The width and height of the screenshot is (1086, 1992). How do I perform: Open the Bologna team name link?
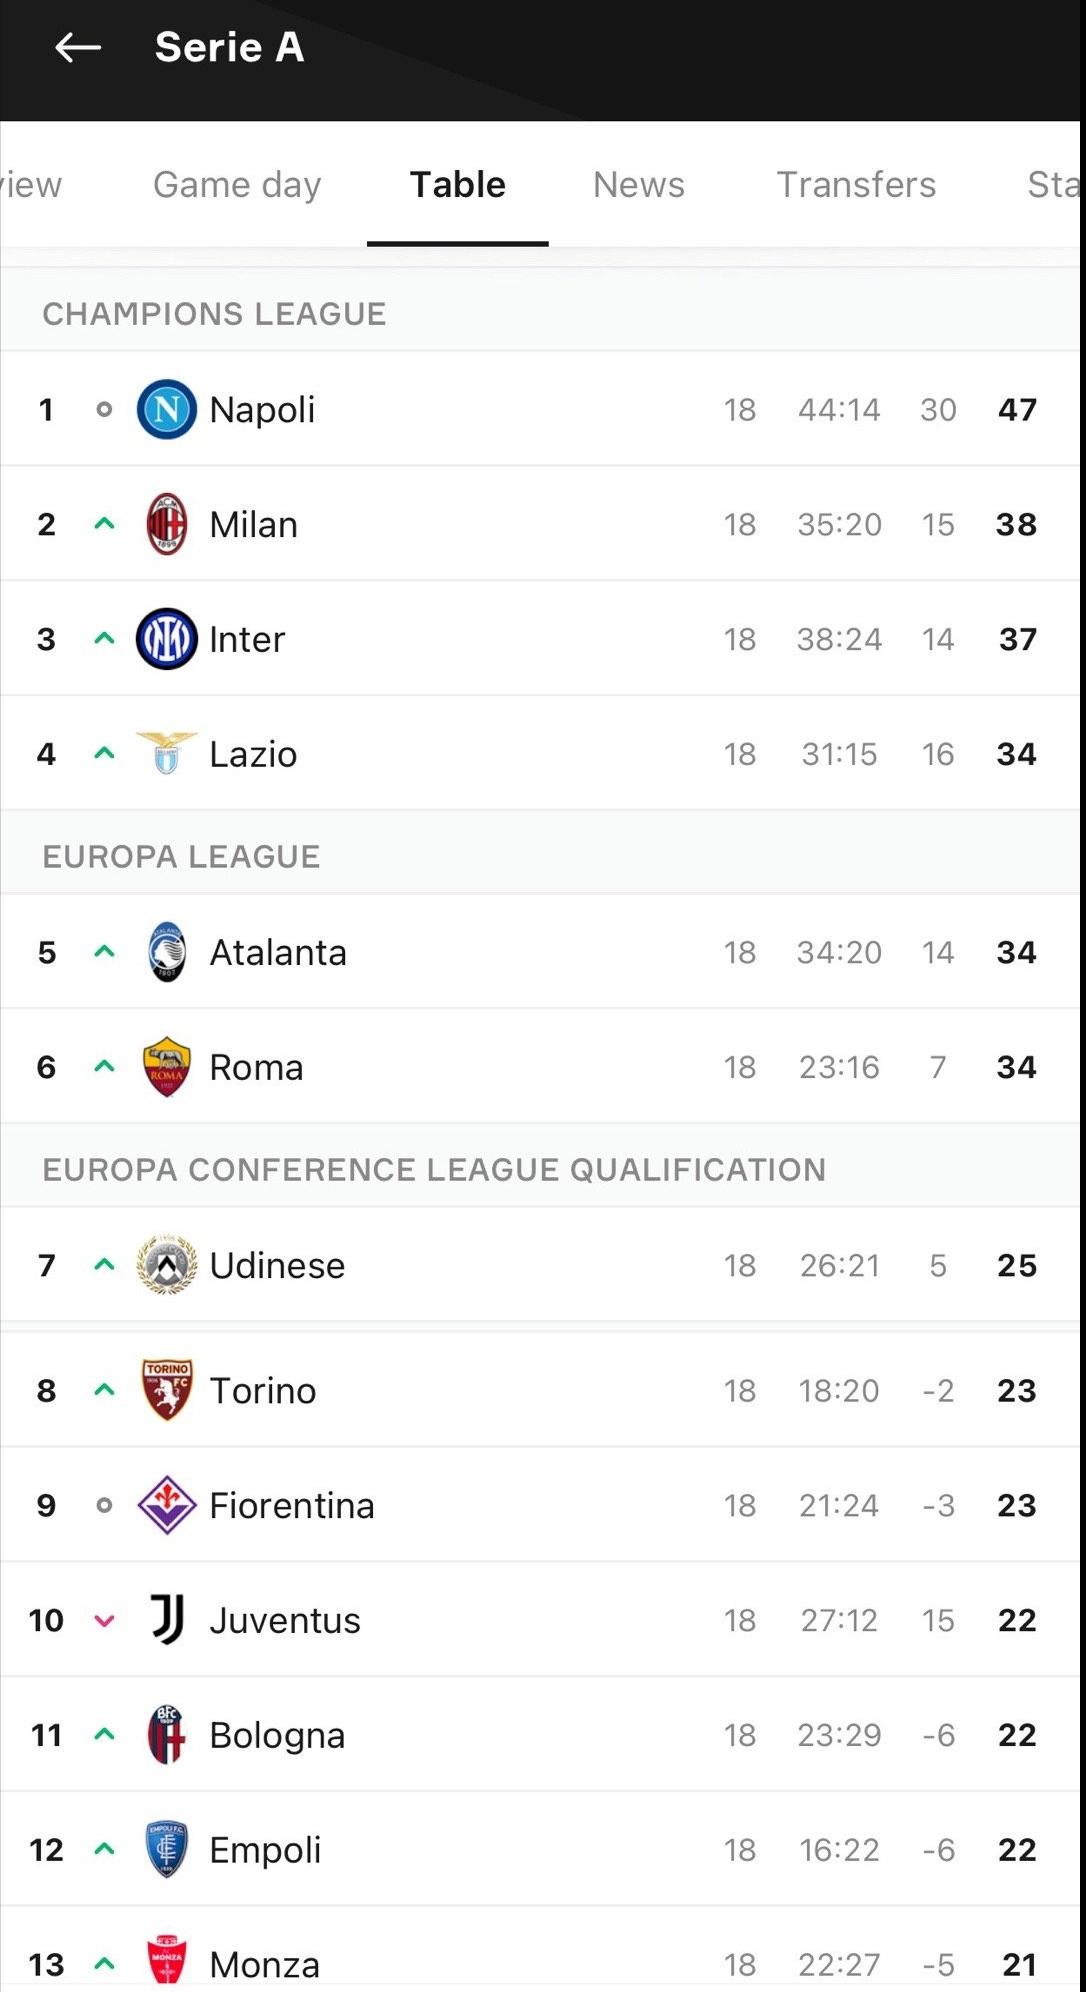(x=277, y=1735)
